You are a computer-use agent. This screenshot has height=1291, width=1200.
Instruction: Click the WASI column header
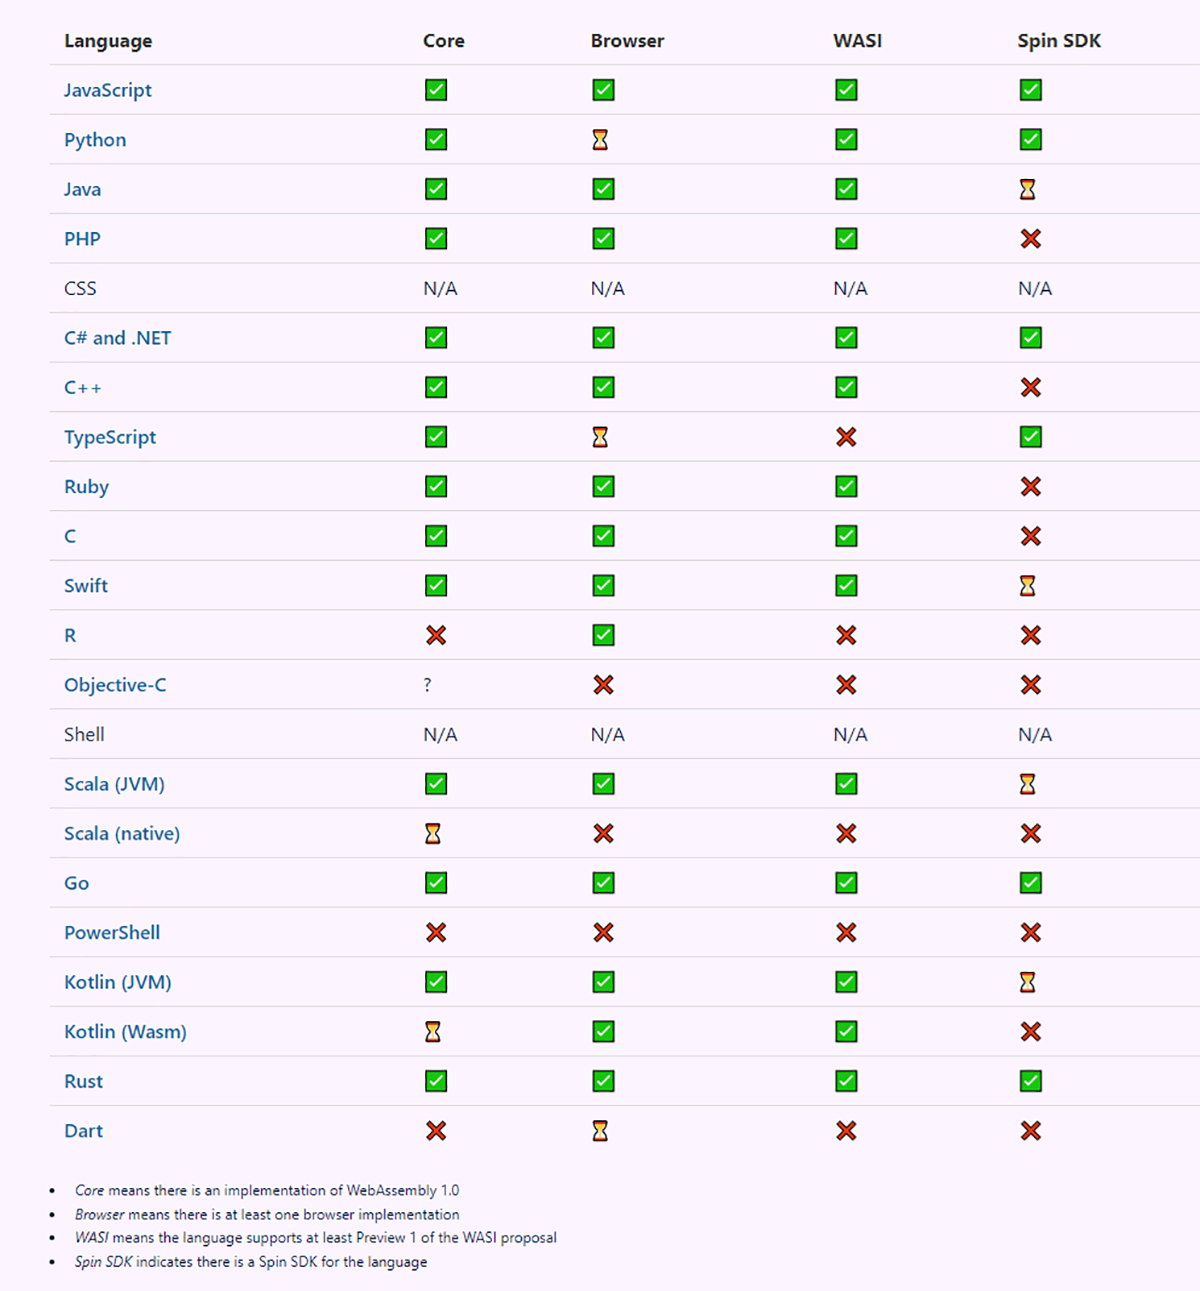[x=857, y=41]
